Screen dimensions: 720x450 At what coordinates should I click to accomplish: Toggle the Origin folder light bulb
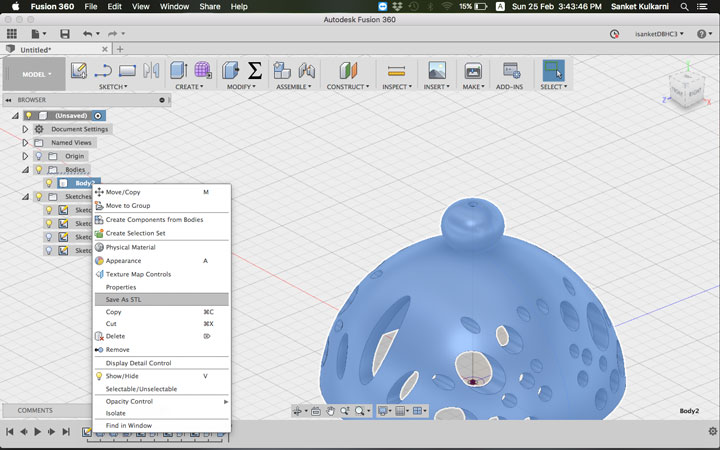(x=39, y=156)
